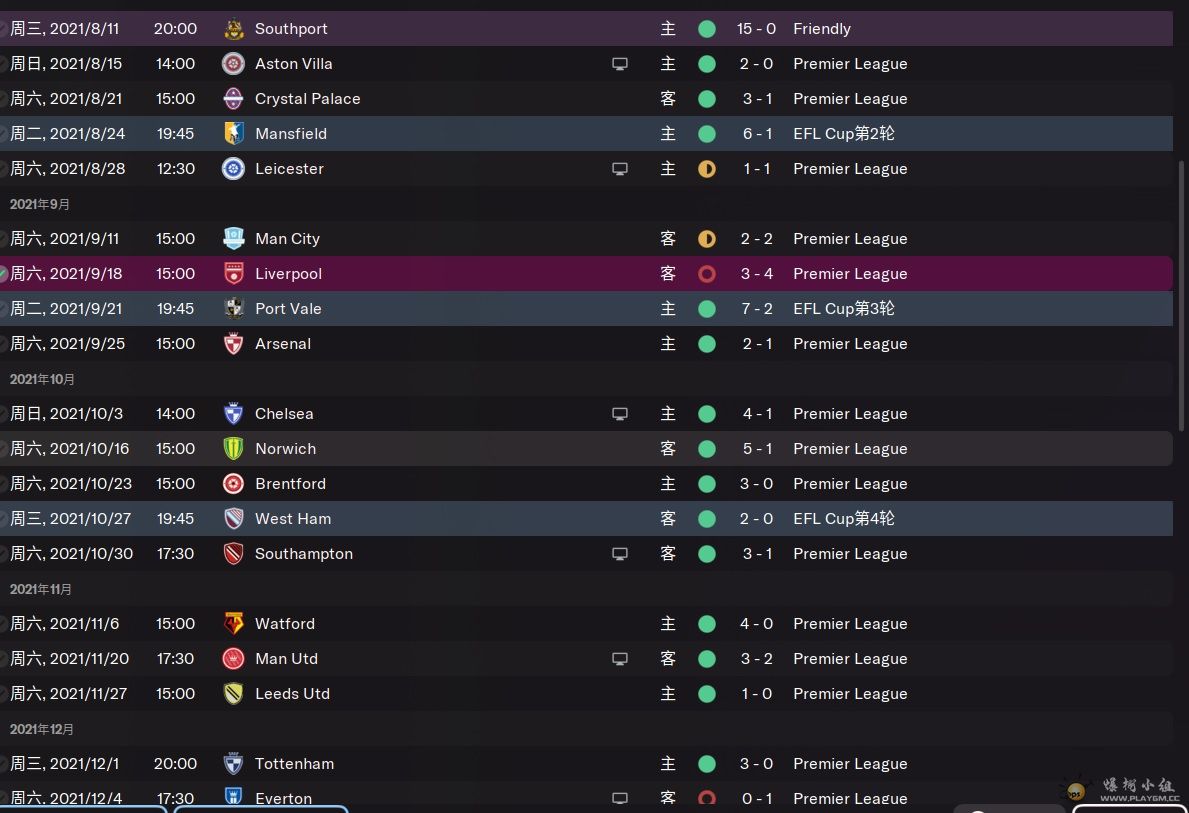
Task: Click the EFL Cup第4轮 competition link
Action: click(844, 519)
